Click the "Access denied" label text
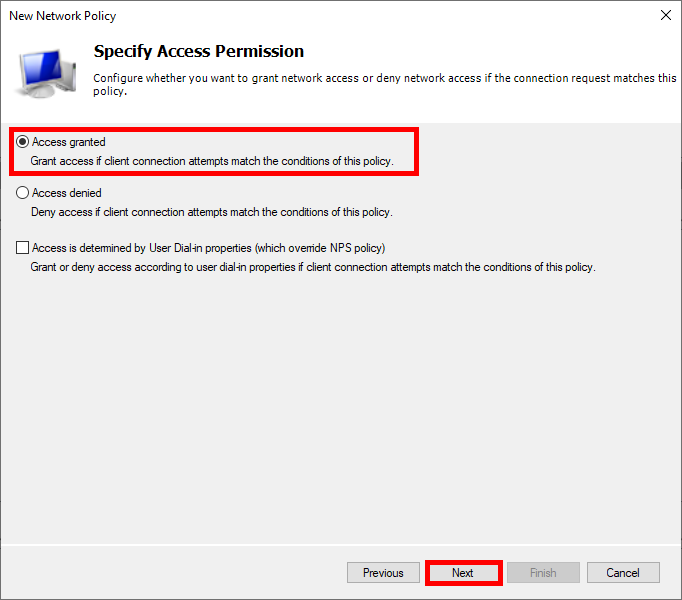 point(67,193)
